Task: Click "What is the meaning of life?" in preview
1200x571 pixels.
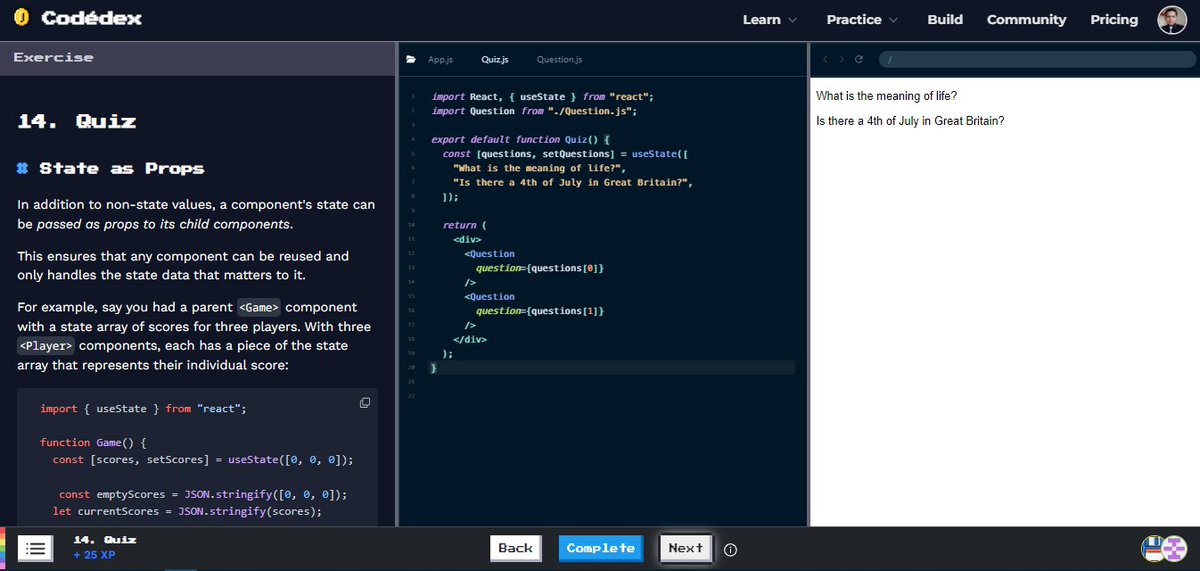Action: 886,96
